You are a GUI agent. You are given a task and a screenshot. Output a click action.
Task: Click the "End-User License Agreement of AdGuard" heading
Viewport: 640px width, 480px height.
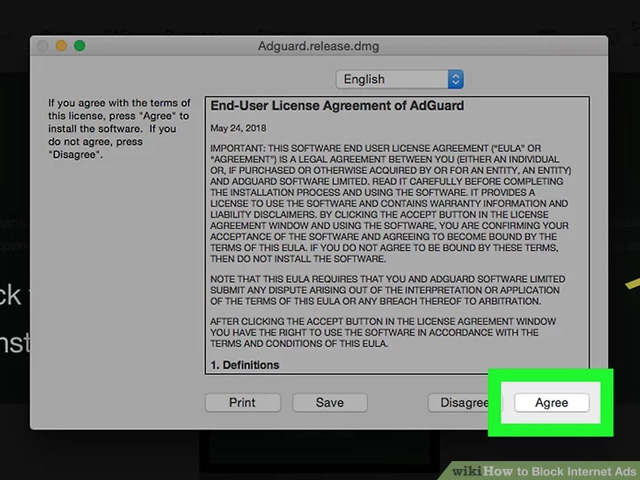[337, 106]
